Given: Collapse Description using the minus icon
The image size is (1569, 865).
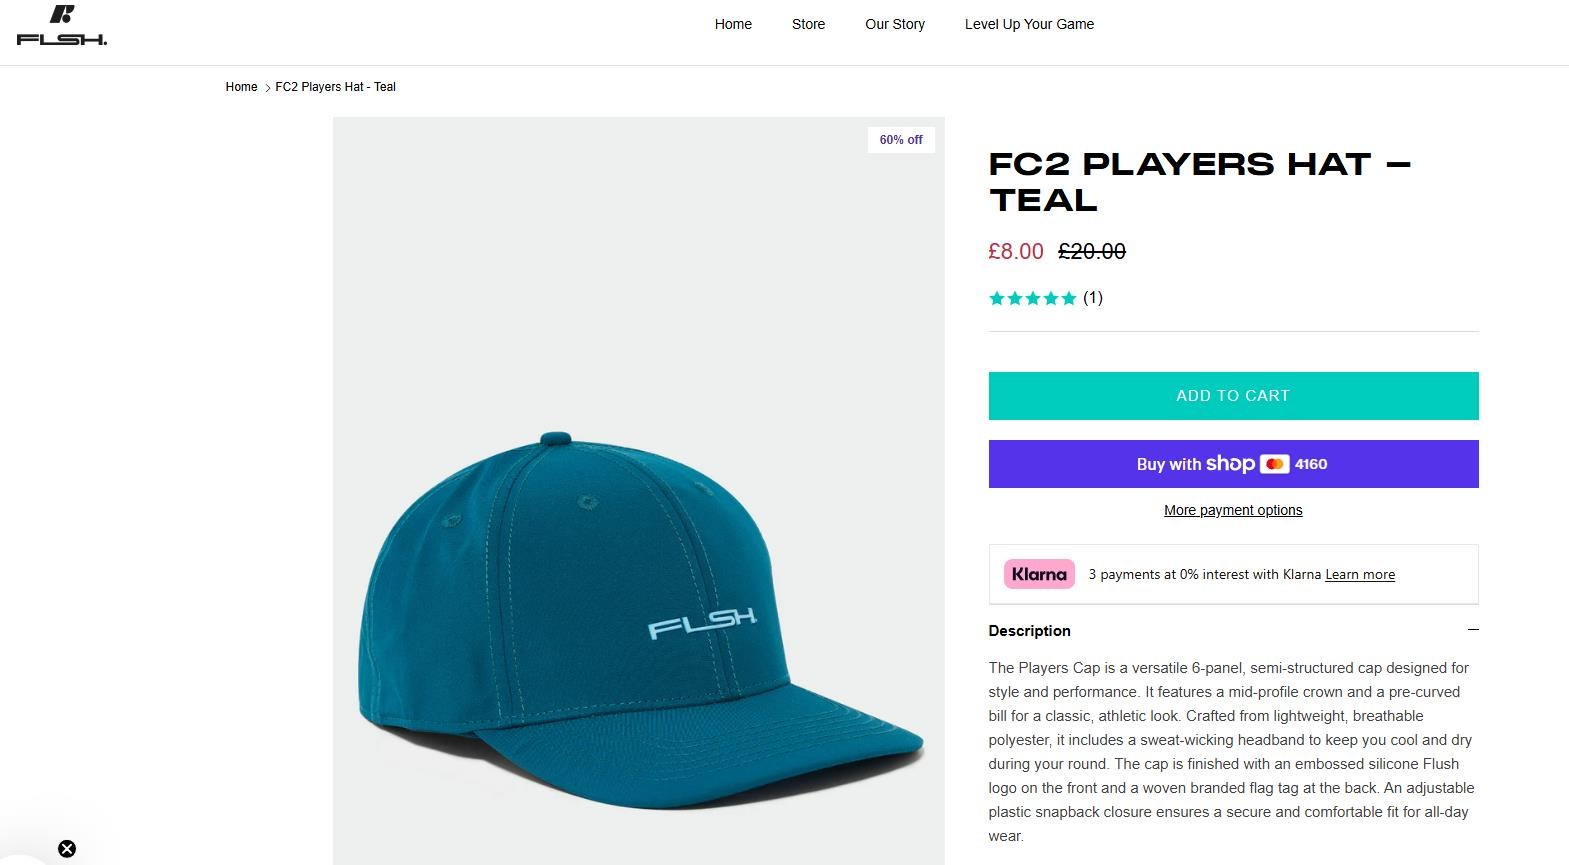Looking at the screenshot, I should [x=1472, y=630].
